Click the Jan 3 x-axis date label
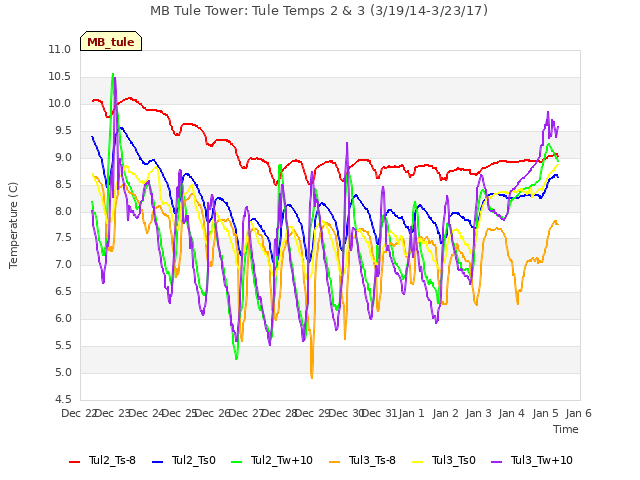 click(x=478, y=413)
